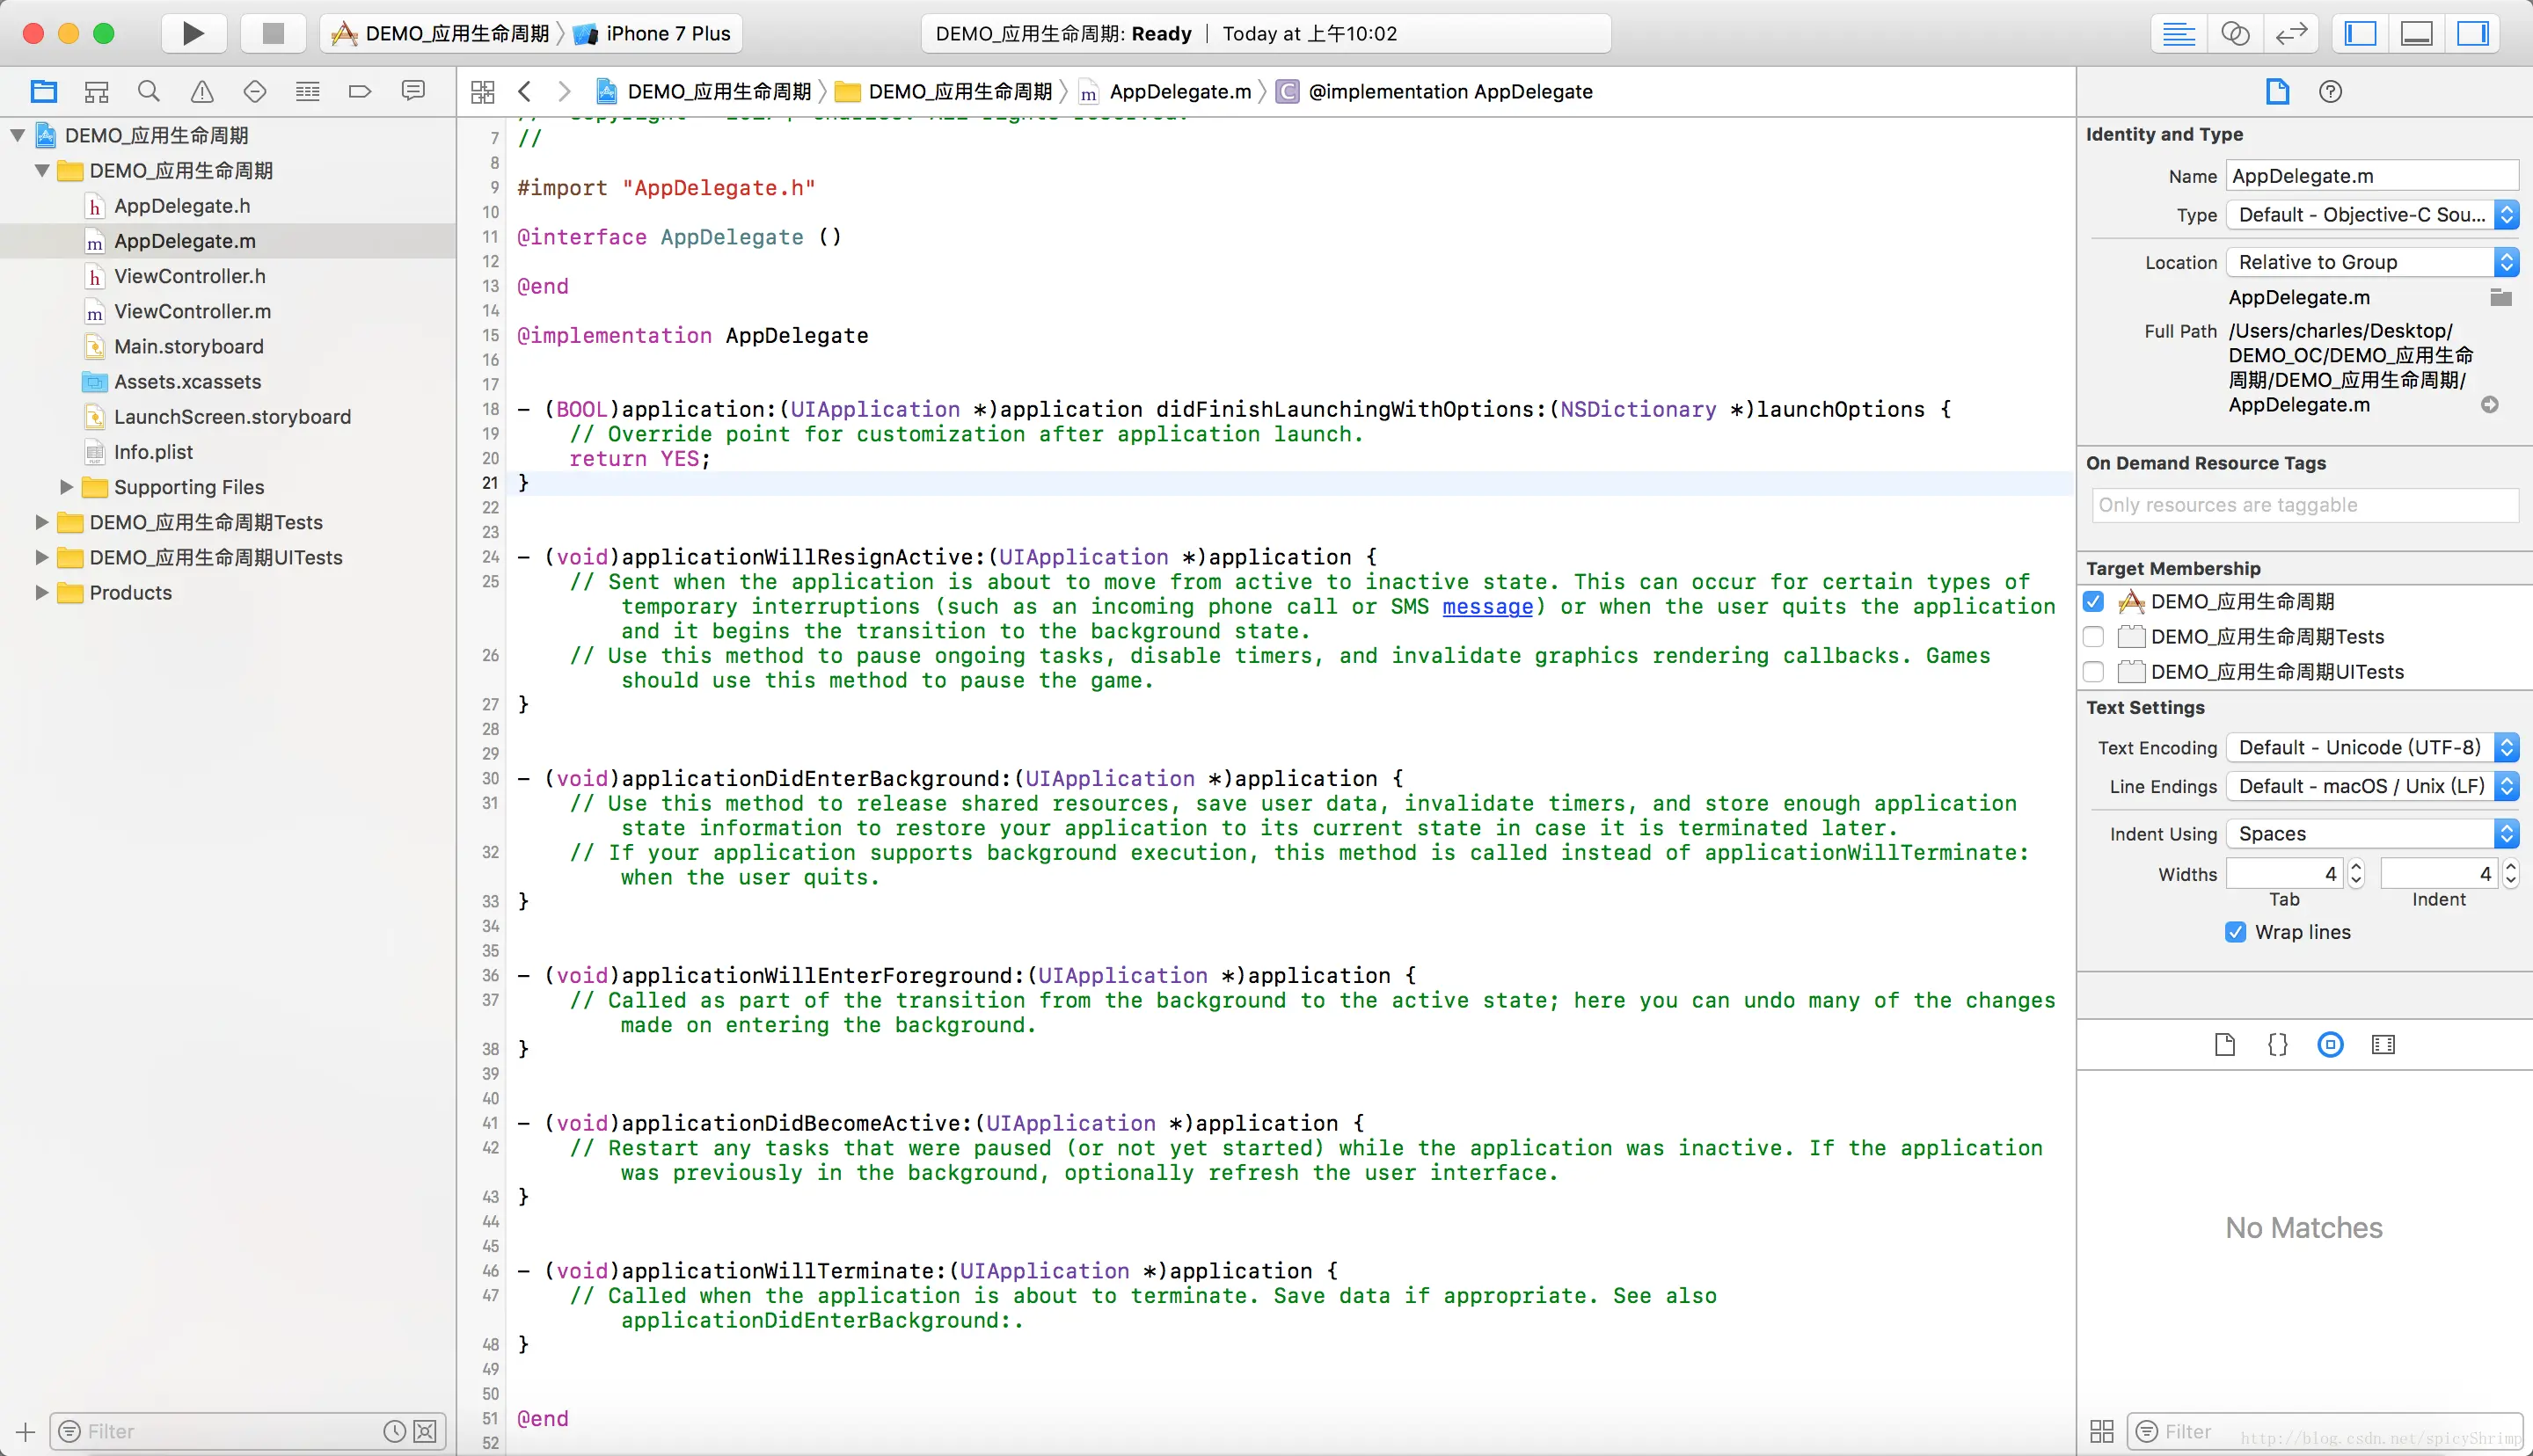
Task: Click AppDelegate.m in the jump bar
Action: coord(1179,92)
